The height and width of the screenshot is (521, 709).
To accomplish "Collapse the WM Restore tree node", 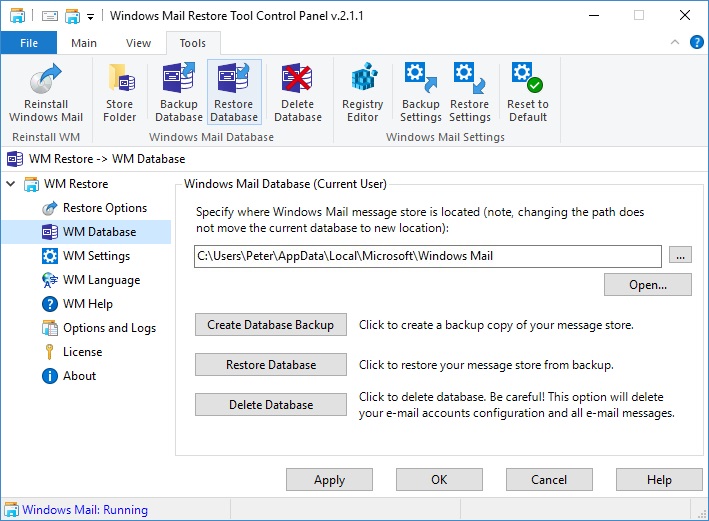I will [11, 184].
